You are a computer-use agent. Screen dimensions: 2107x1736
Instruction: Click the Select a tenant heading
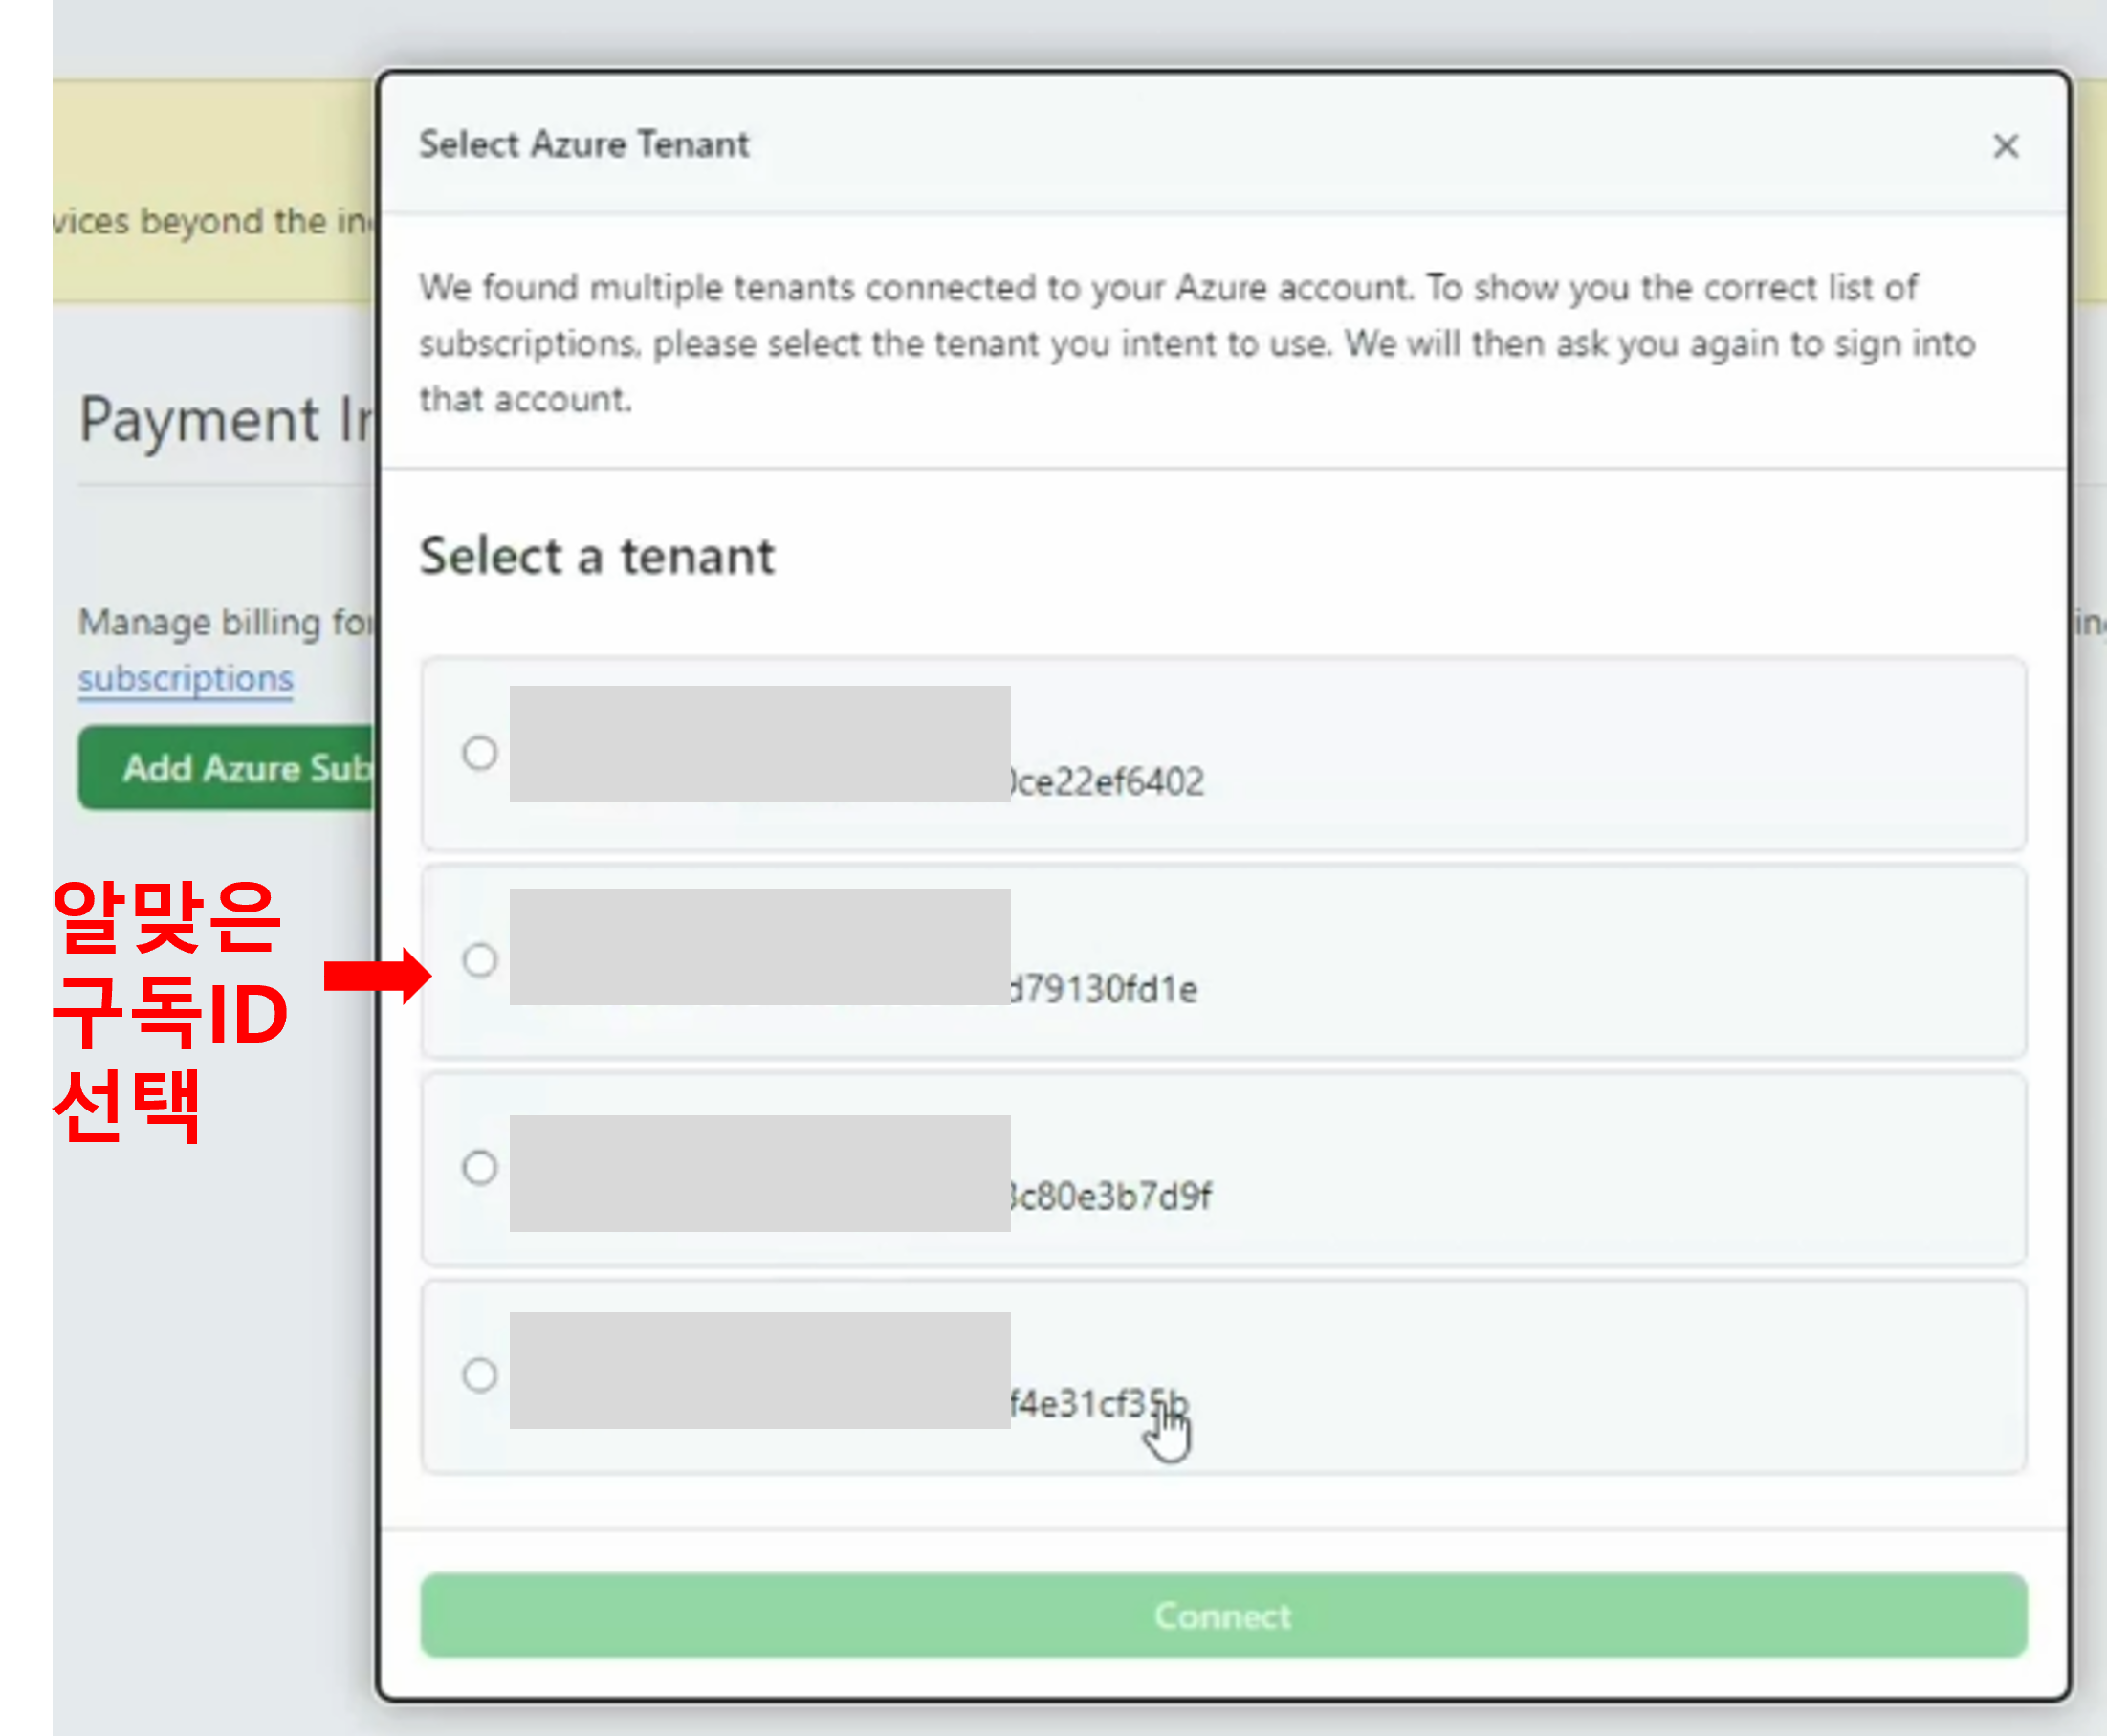(x=597, y=556)
